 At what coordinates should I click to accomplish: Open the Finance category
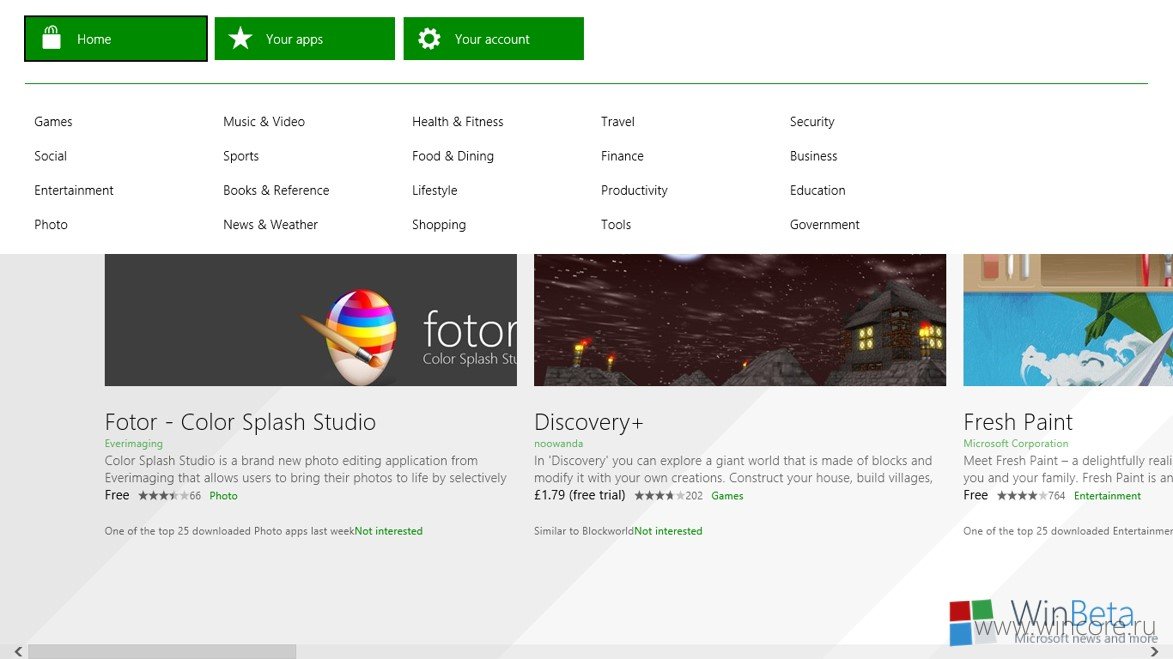coord(622,156)
